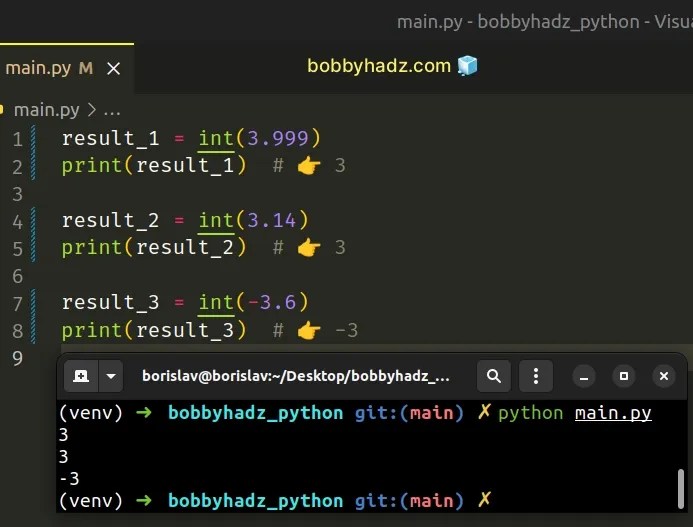Open new terminal tab icon
The height and width of the screenshot is (527, 693).
click(81, 376)
